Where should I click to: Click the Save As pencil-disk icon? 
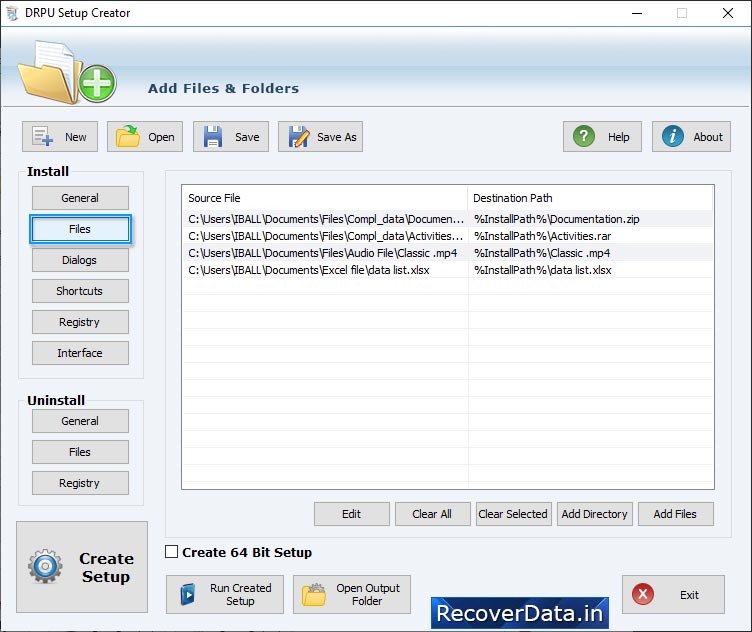tap(298, 137)
